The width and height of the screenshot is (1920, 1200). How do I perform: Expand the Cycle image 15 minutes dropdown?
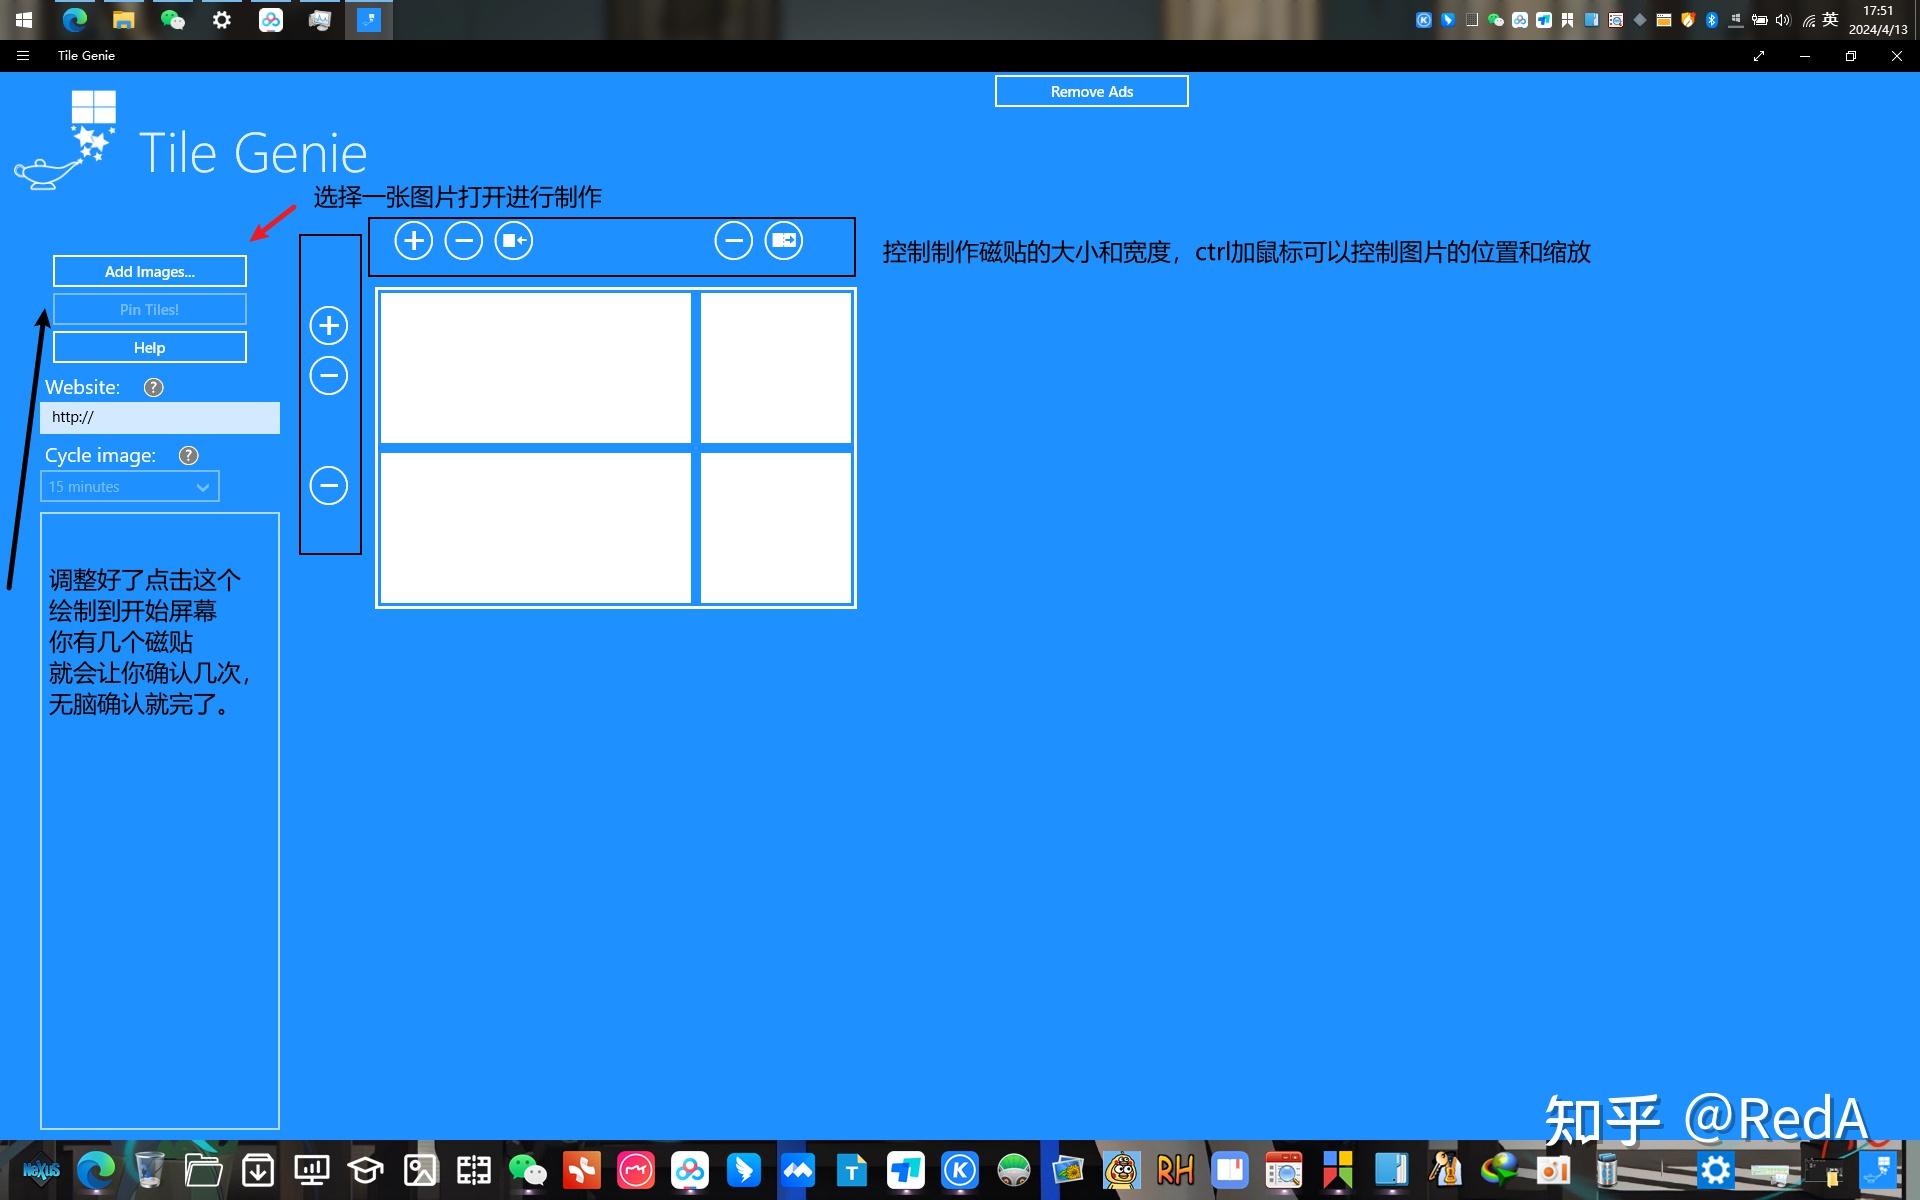(130, 487)
